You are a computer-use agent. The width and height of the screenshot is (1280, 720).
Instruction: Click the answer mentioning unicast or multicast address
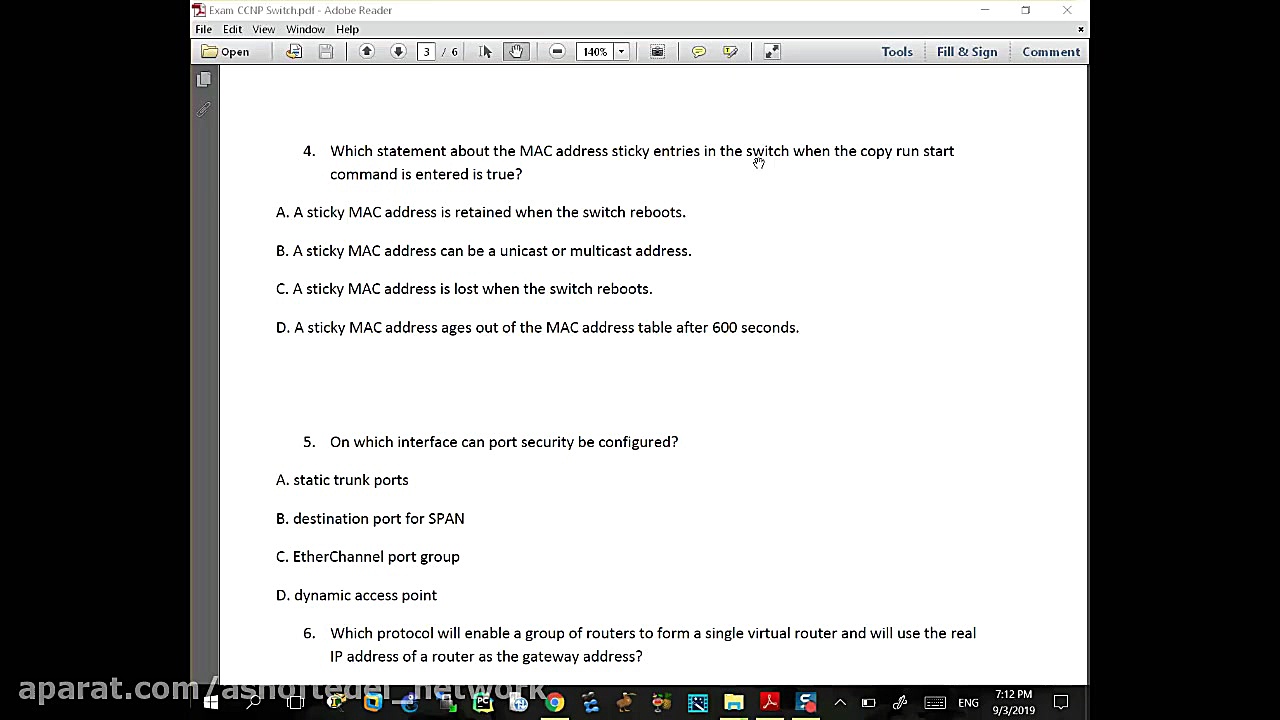click(484, 251)
